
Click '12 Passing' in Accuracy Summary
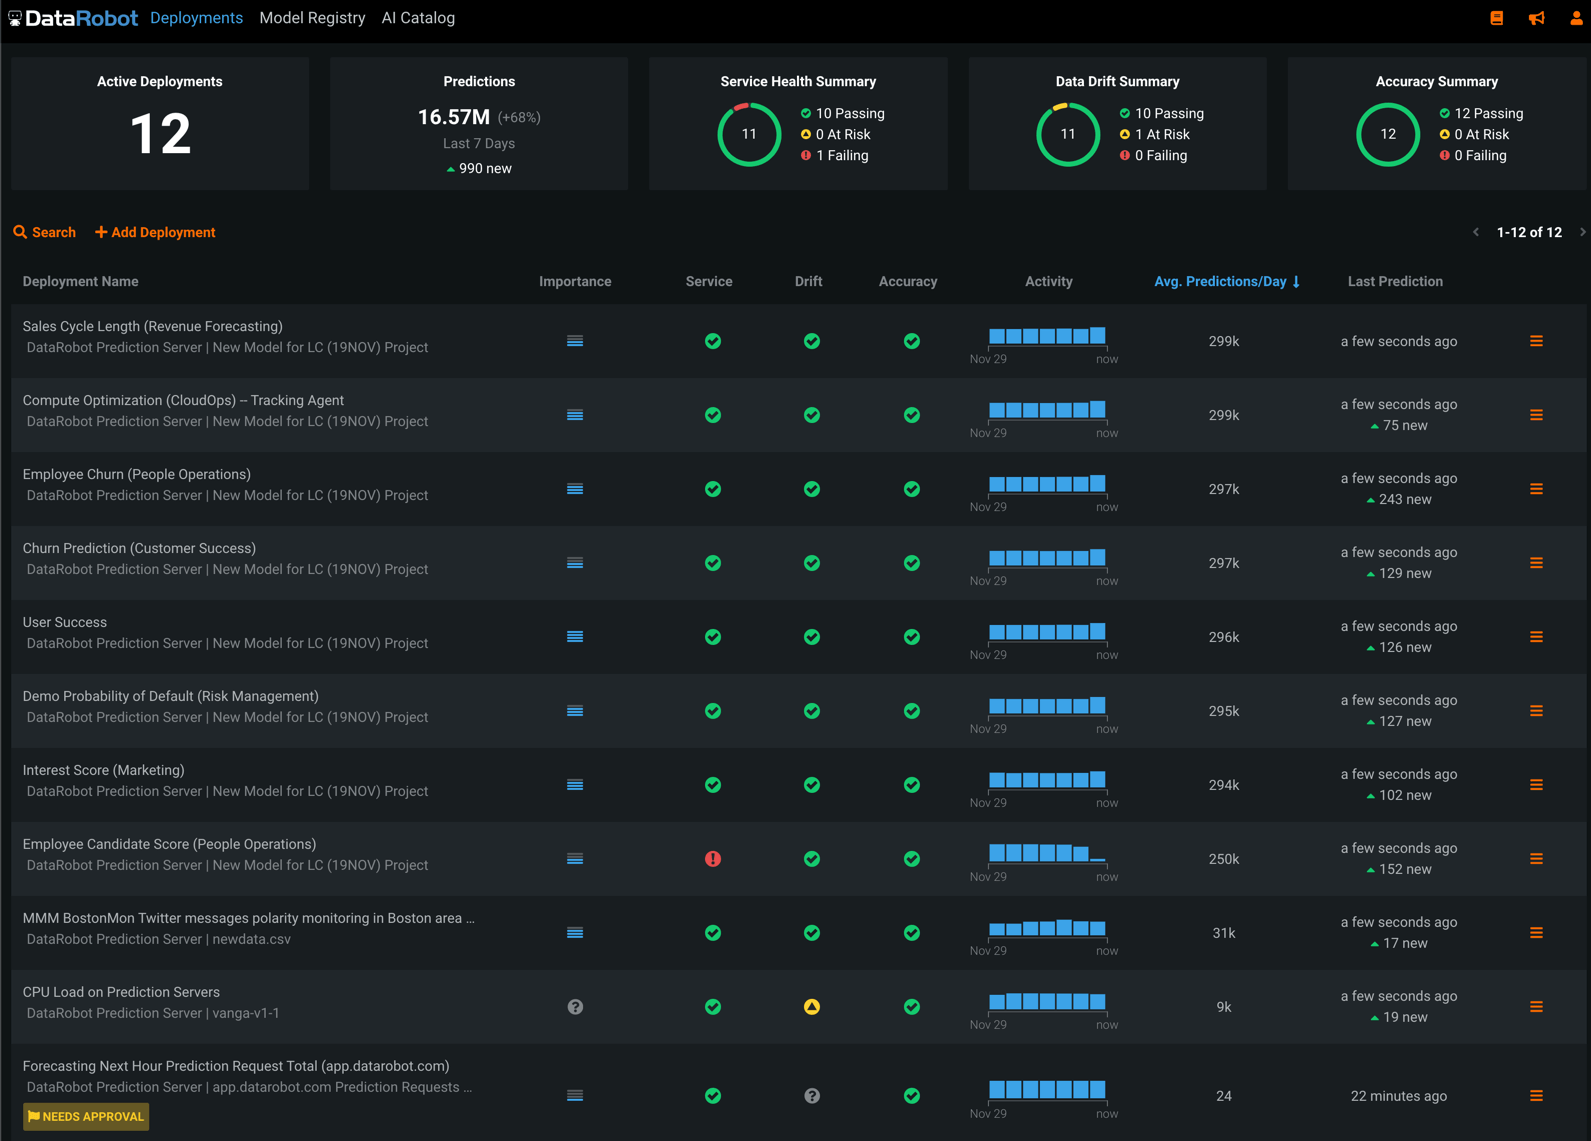1481,113
